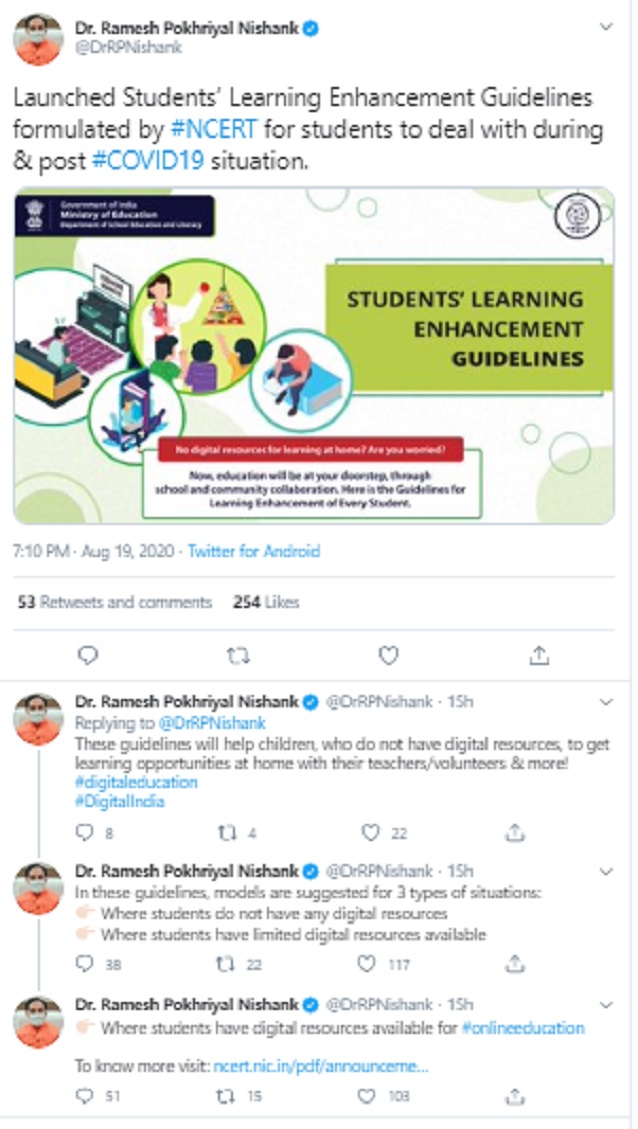Expand options chevron on 3 types reply
Image resolution: width=638 pixels, height=1129 pixels.
pyautogui.click(x=606, y=872)
